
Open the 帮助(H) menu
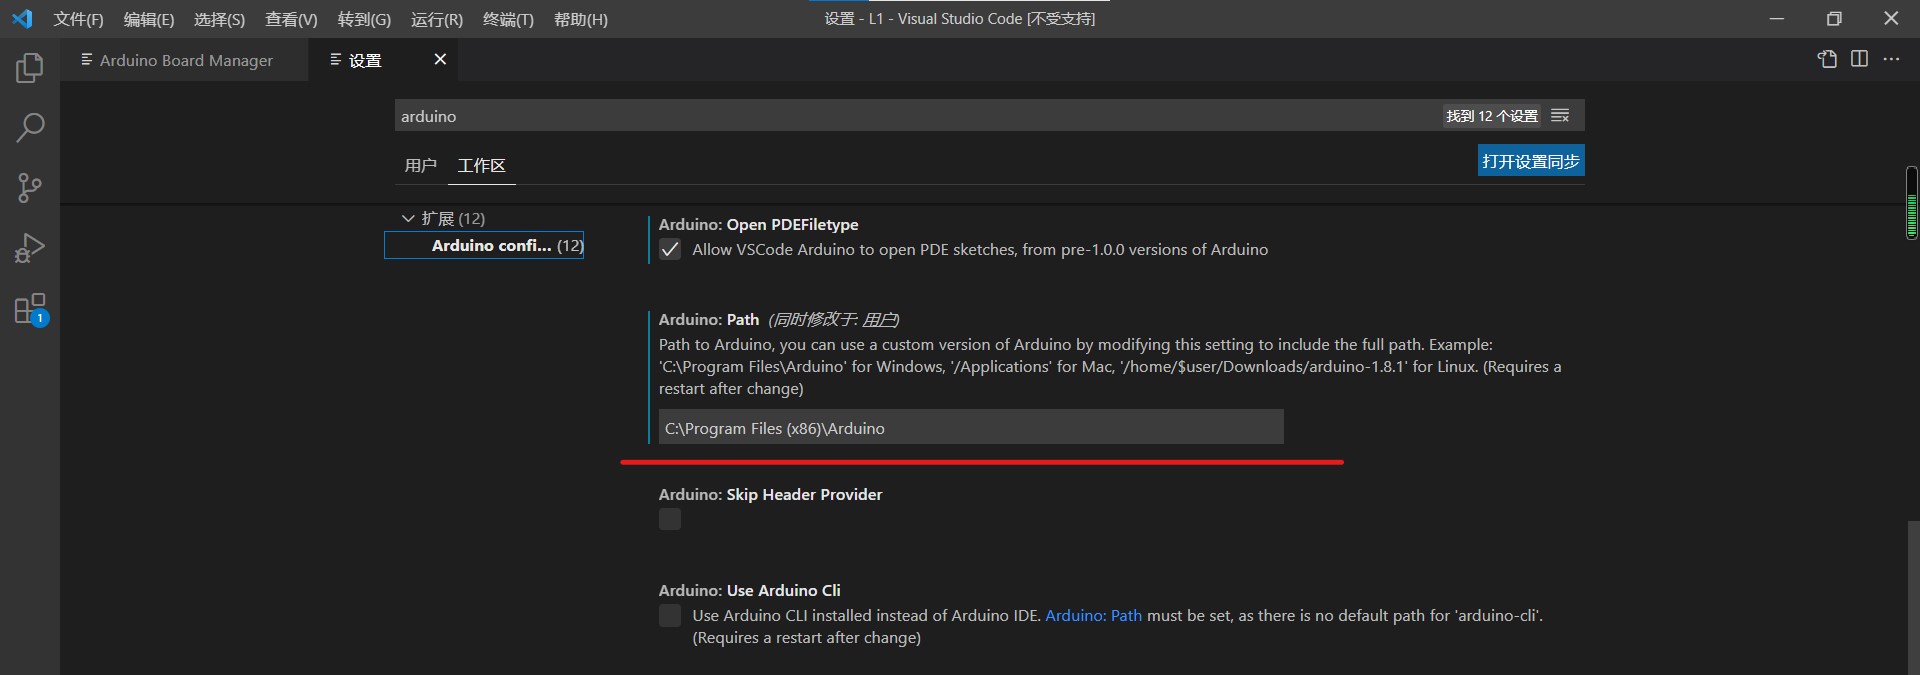(581, 19)
